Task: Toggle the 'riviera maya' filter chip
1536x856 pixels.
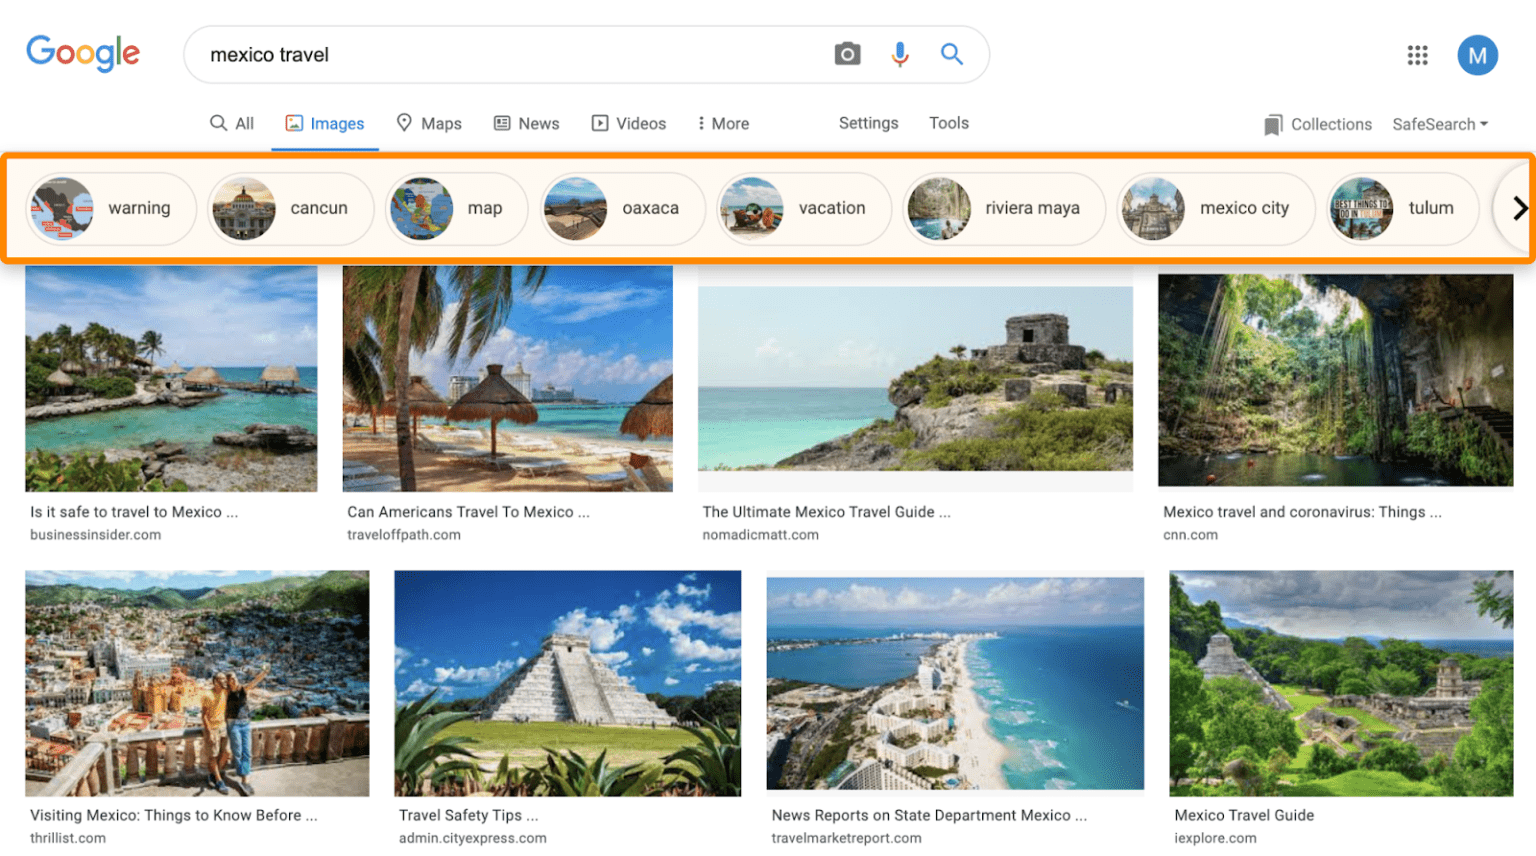Action: click(x=1003, y=208)
